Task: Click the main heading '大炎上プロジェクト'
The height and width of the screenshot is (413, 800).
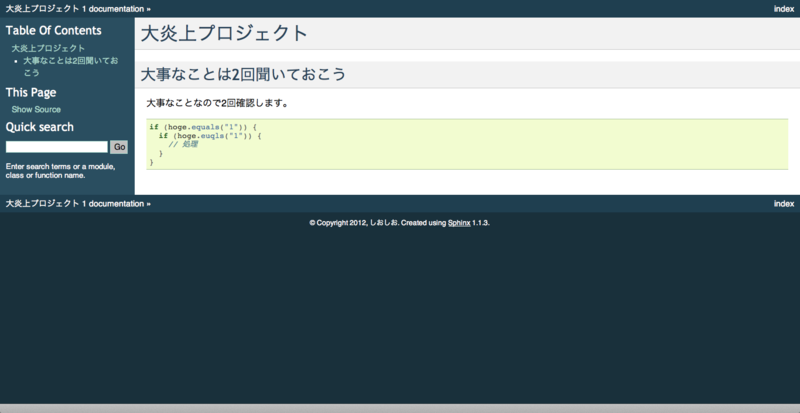Action: pos(224,34)
